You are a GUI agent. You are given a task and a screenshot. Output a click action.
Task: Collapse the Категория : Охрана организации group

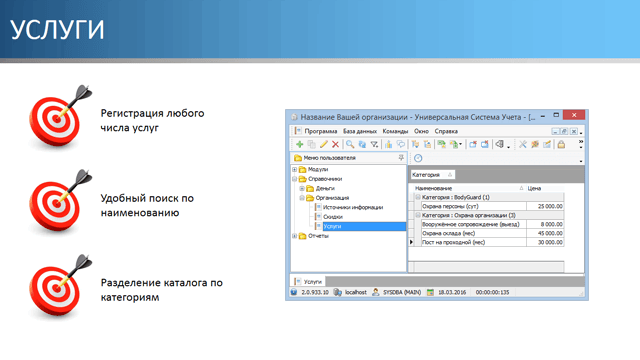[x=418, y=215]
